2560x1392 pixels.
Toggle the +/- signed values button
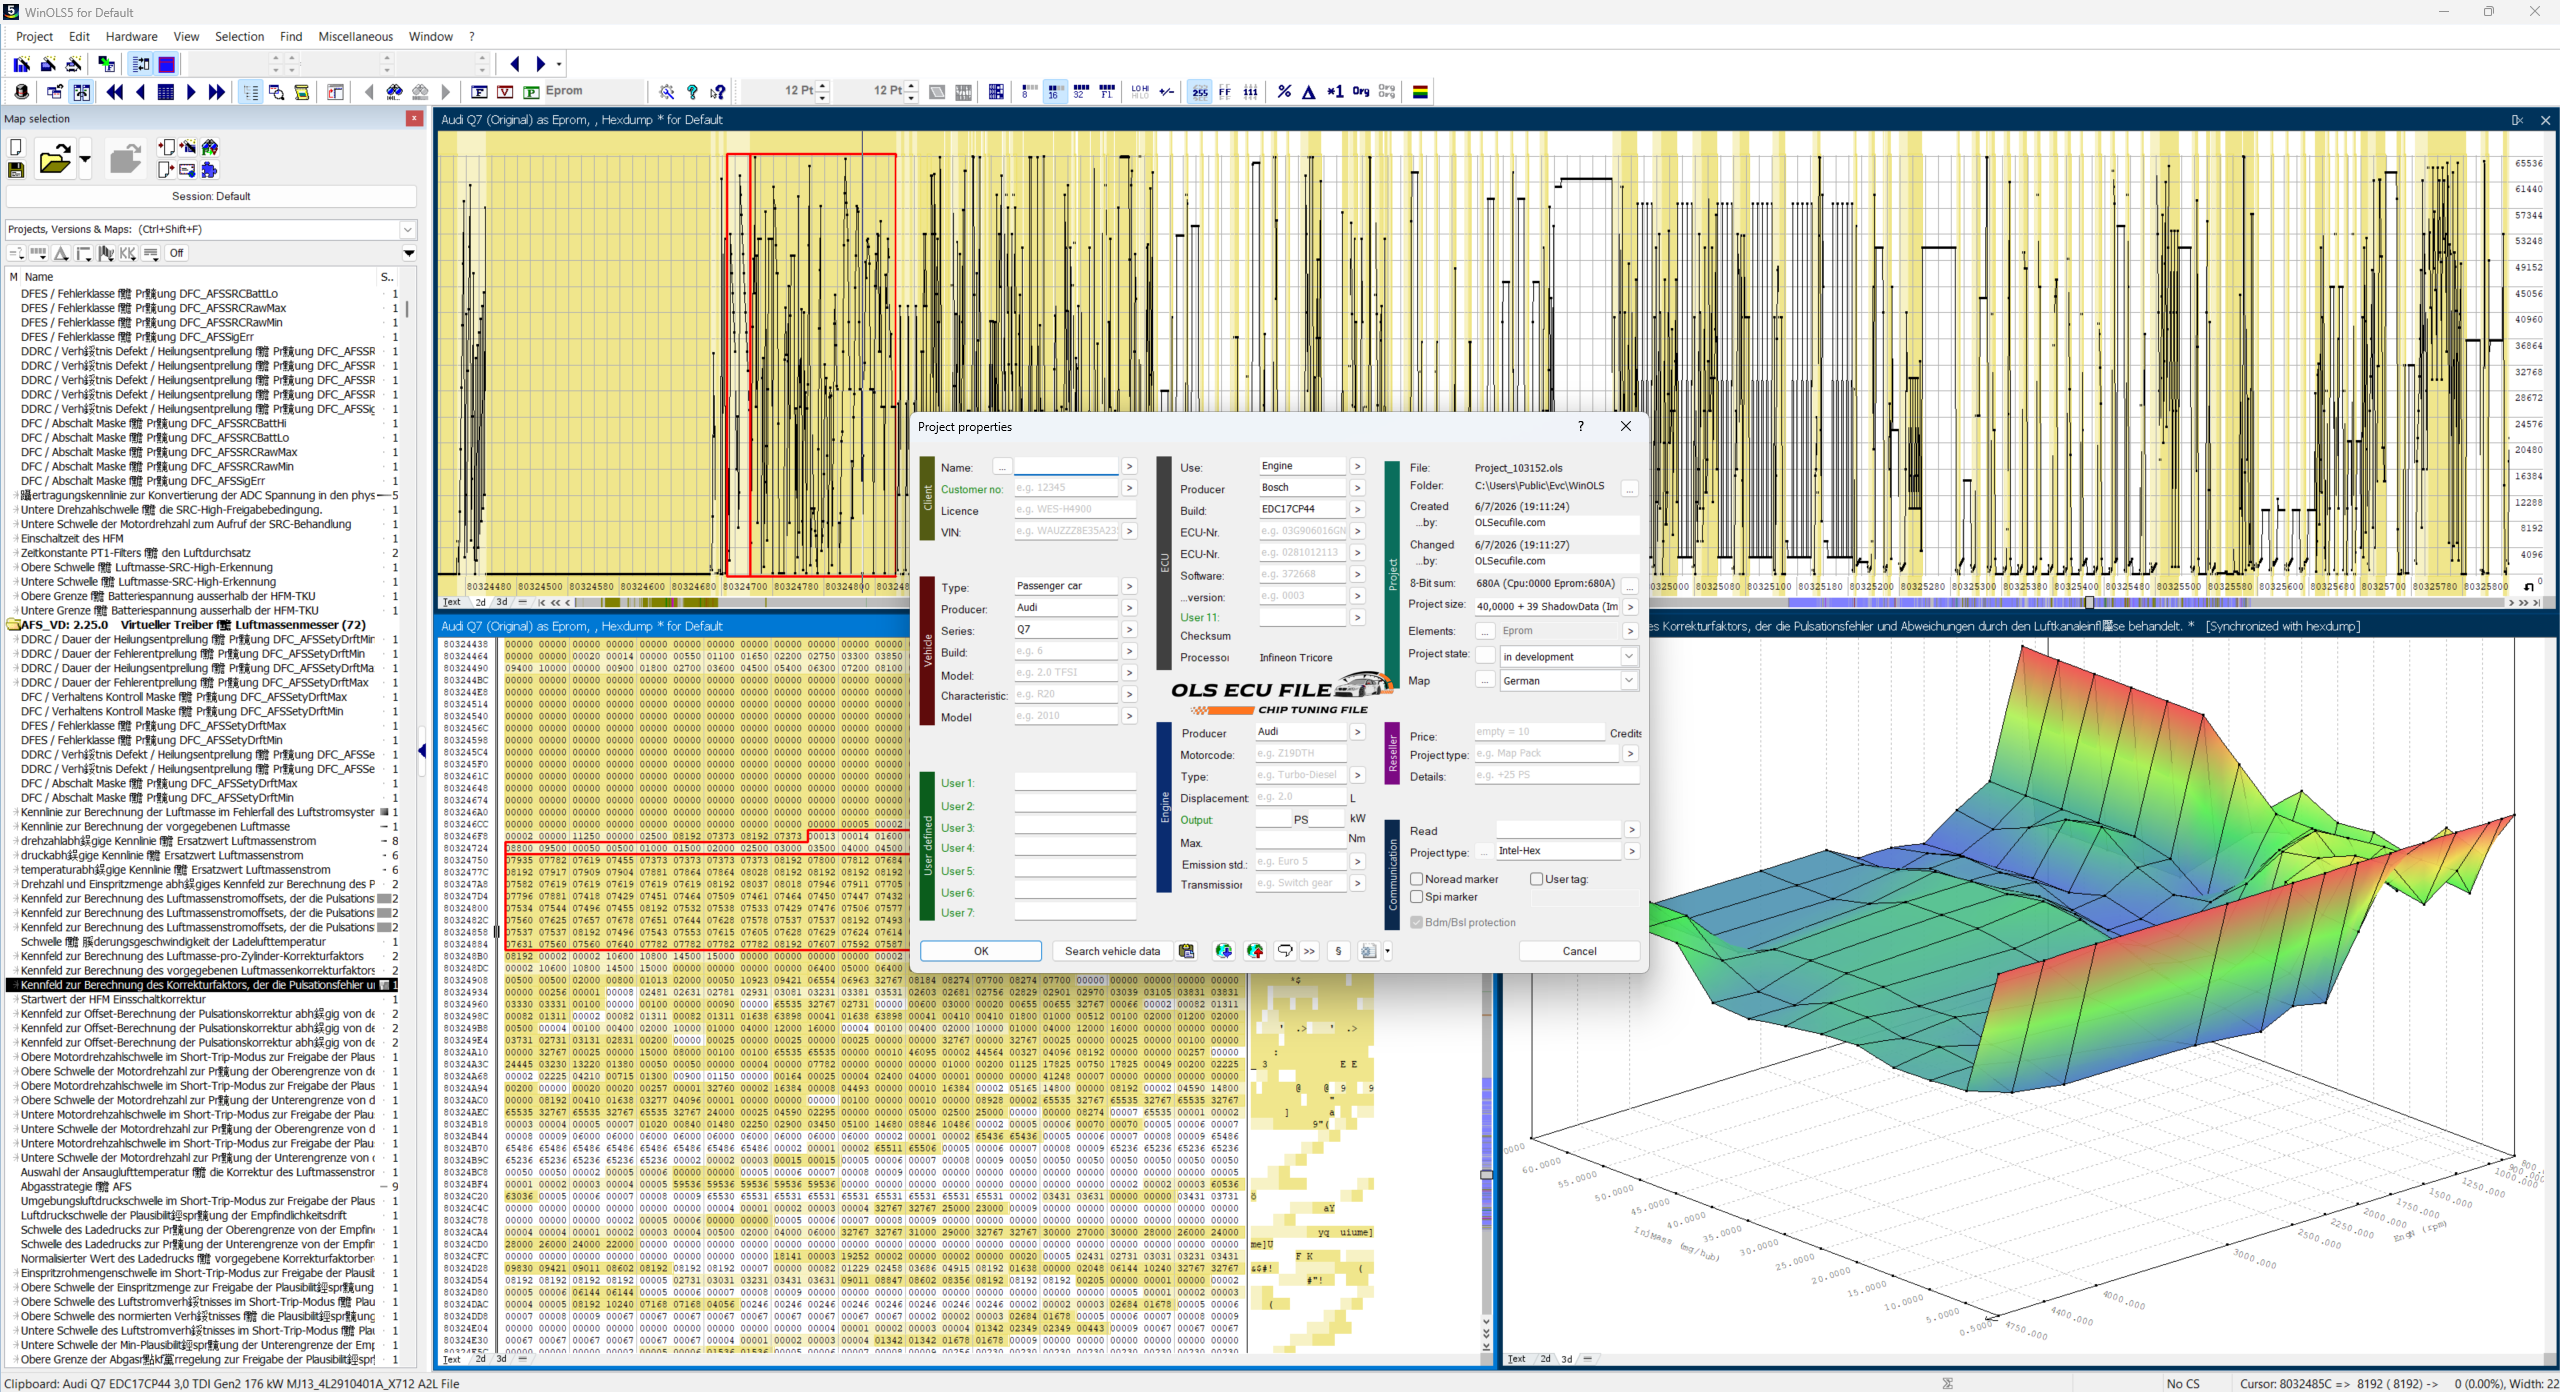[1166, 92]
